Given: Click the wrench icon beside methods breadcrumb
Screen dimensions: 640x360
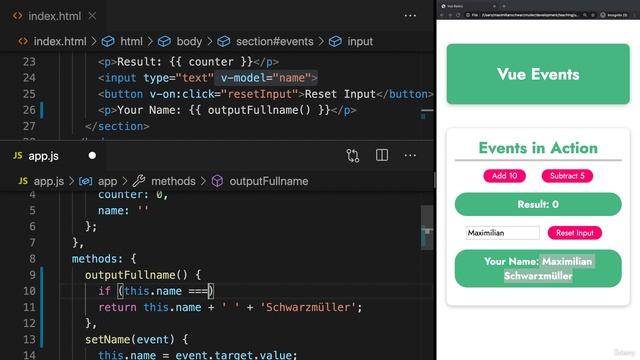Looking at the screenshot, I should point(139,181).
